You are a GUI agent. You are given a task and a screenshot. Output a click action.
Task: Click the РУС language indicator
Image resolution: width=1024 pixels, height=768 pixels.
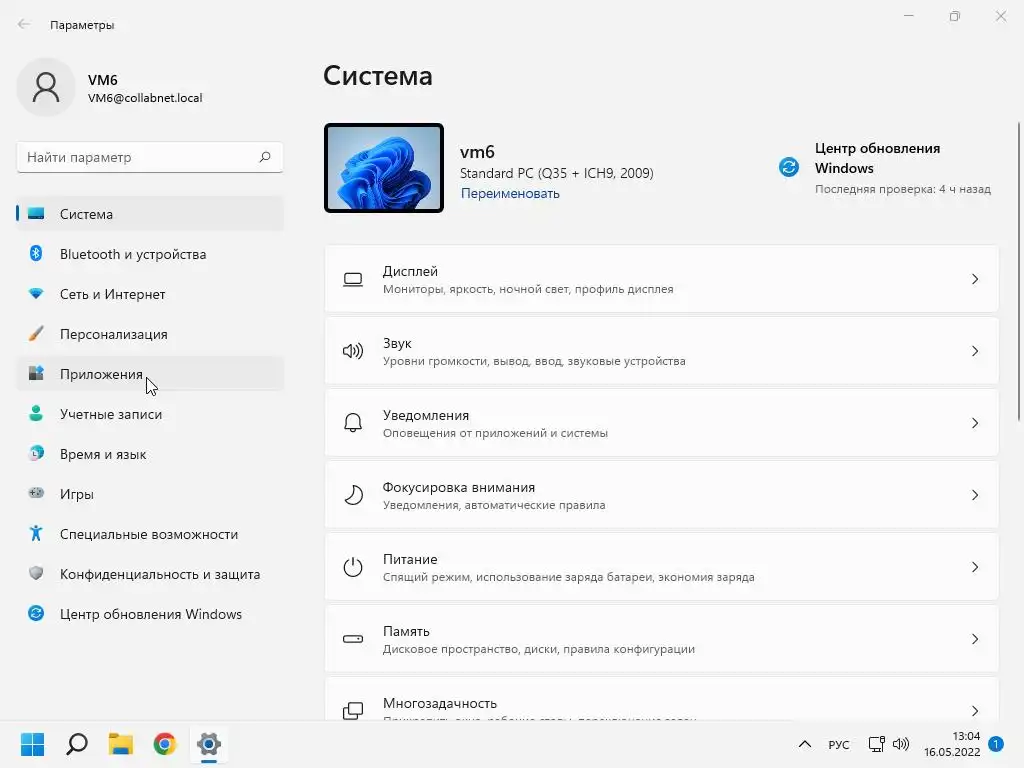pos(839,744)
